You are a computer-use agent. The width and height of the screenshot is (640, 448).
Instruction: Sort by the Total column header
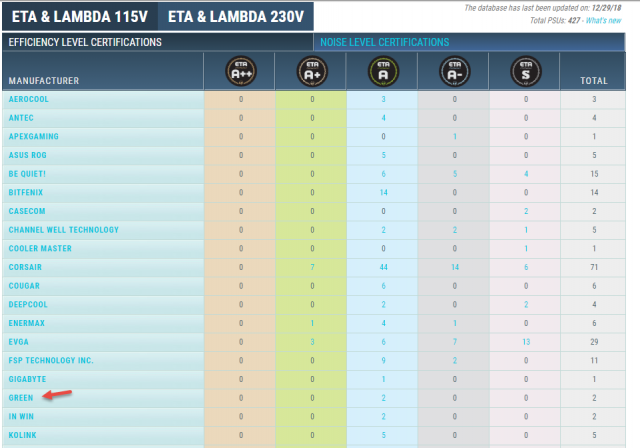(594, 80)
